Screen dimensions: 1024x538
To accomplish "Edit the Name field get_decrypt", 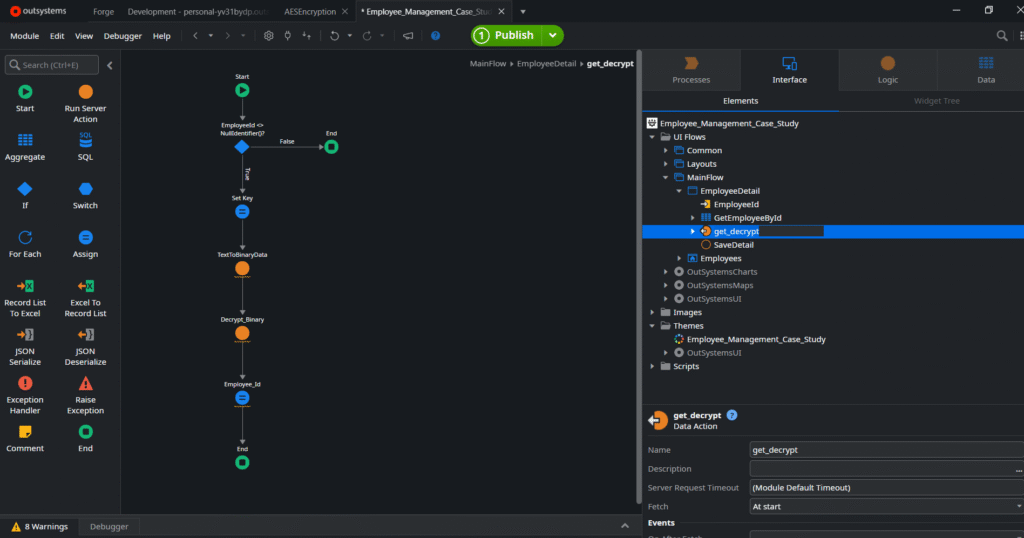I will (x=887, y=450).
